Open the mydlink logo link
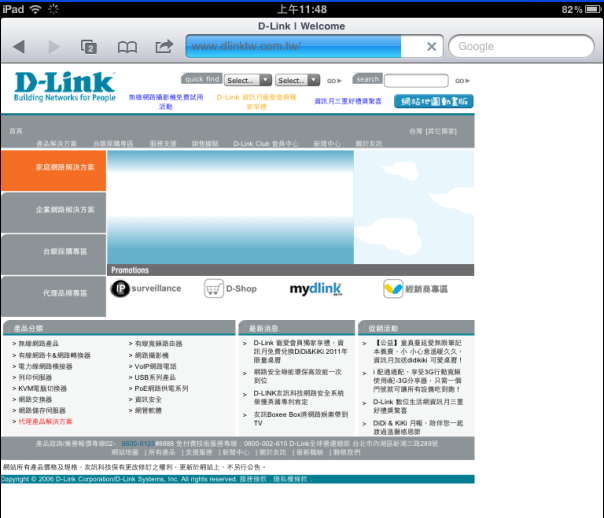 click(x=315, y=288)
